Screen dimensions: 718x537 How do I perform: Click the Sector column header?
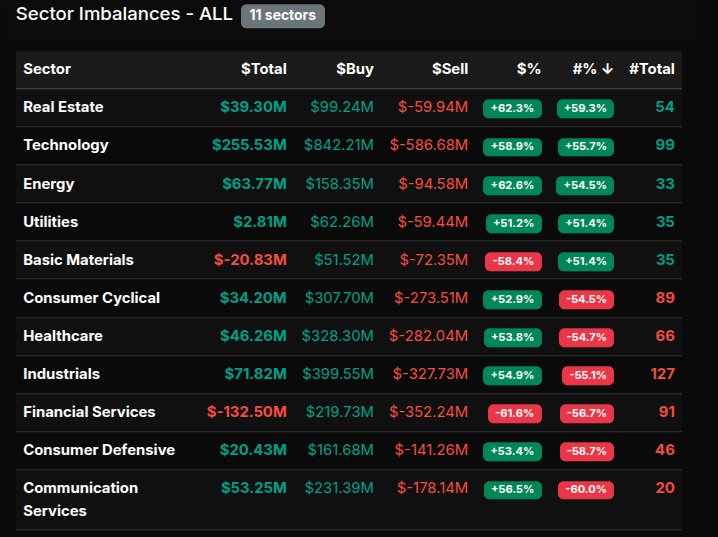click(x=47, y=69)
